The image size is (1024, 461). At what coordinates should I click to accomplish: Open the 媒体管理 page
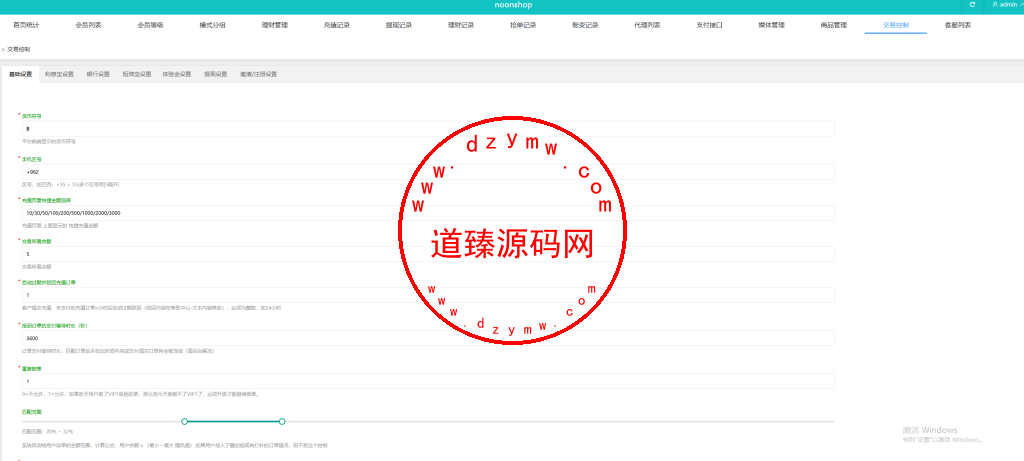point(771,25)
